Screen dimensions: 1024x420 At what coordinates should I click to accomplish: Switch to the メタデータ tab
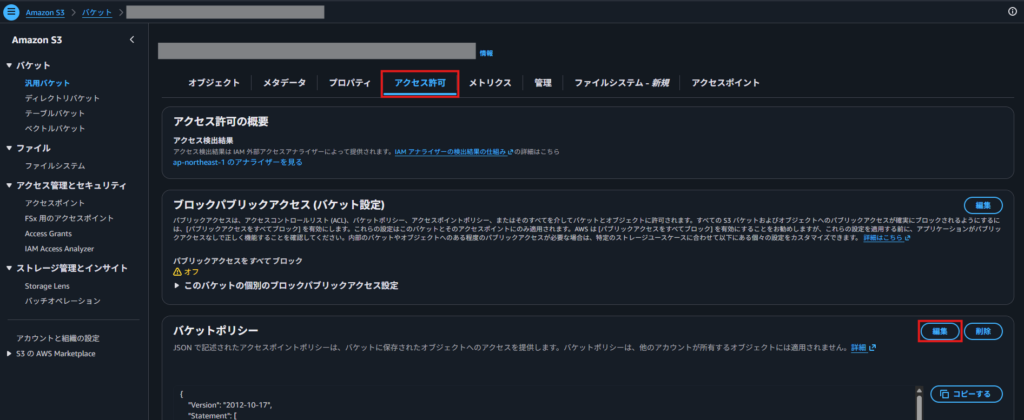pos(284,83)
